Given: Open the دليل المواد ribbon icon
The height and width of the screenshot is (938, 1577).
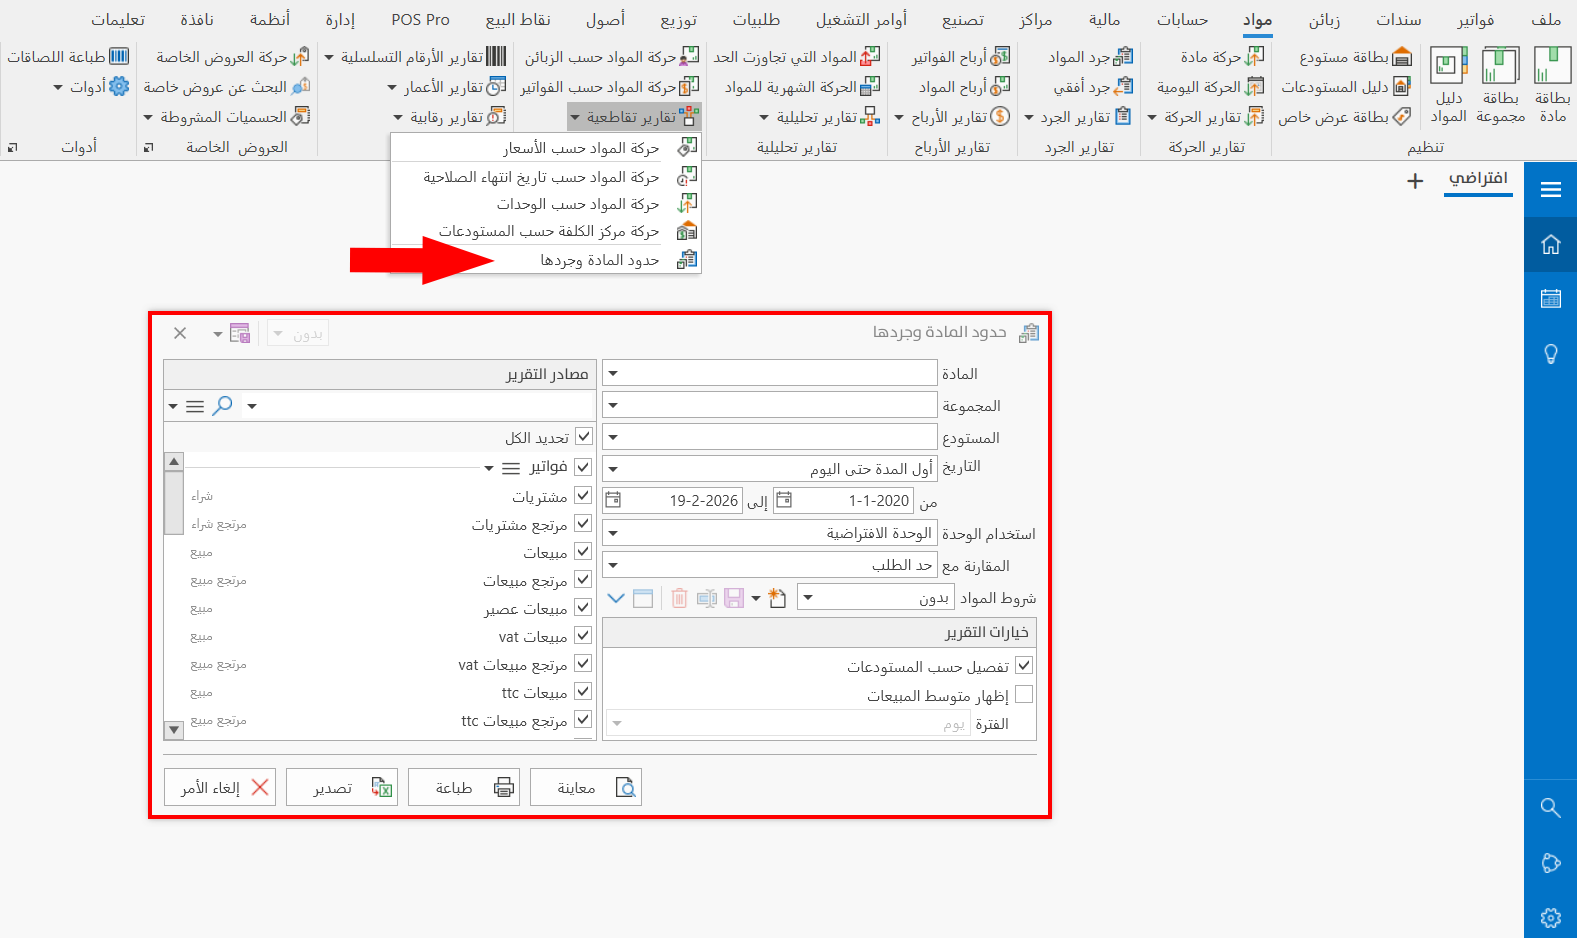Looking at the screenshot, I should [x=1448, y=85].
